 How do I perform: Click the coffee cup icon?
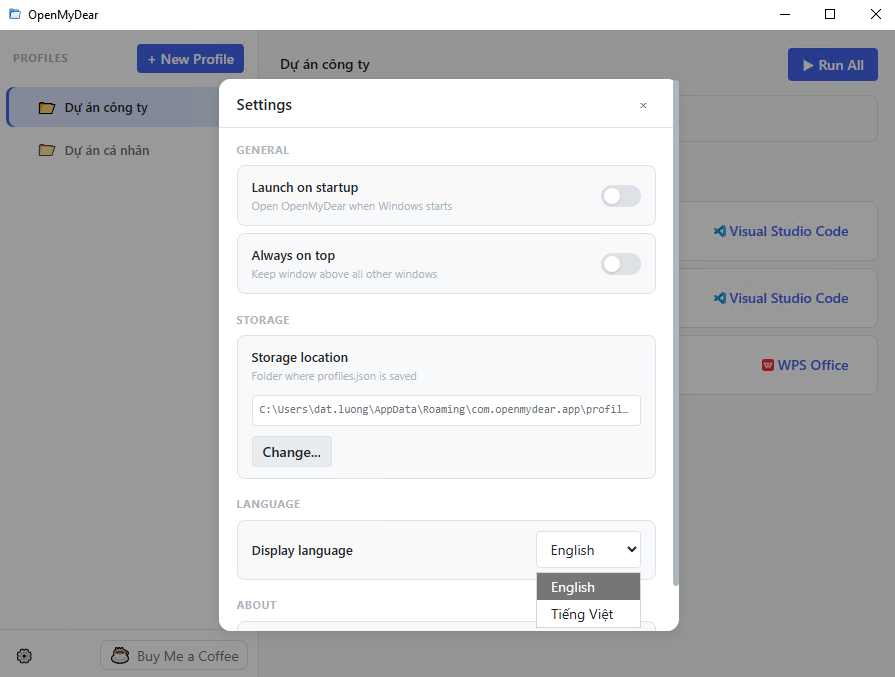(x=120, y=655)
